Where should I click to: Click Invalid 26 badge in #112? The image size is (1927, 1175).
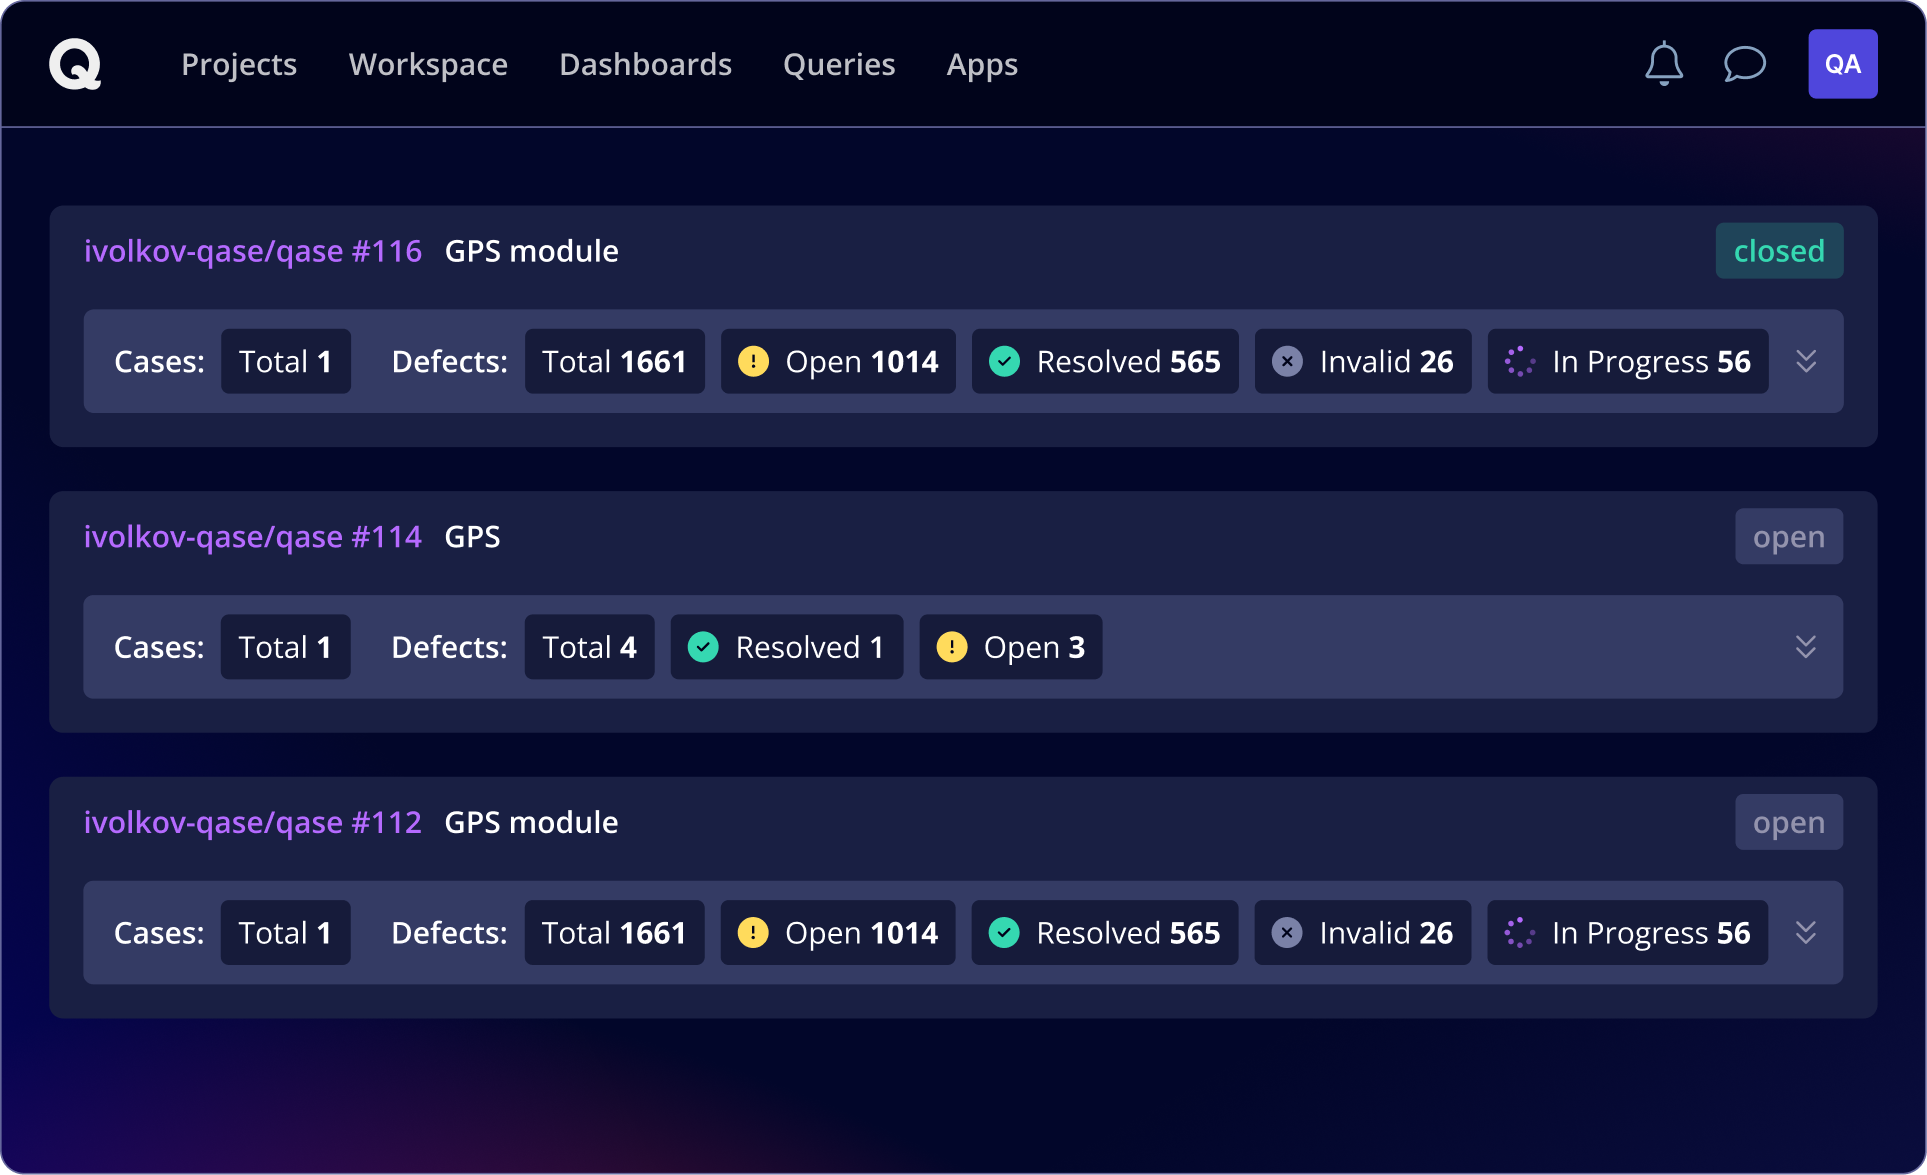click(1362, 932)
